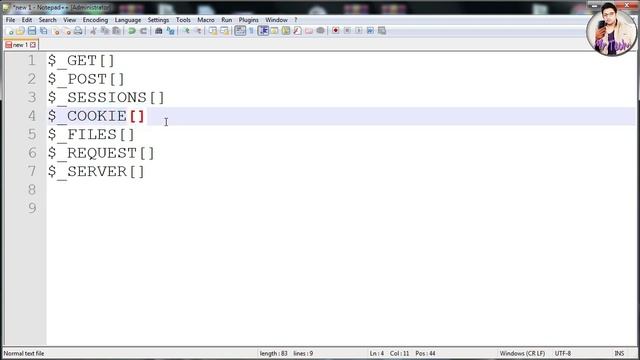
Task: Click line number 8 in the margin
Action: (x=32, y=190)
